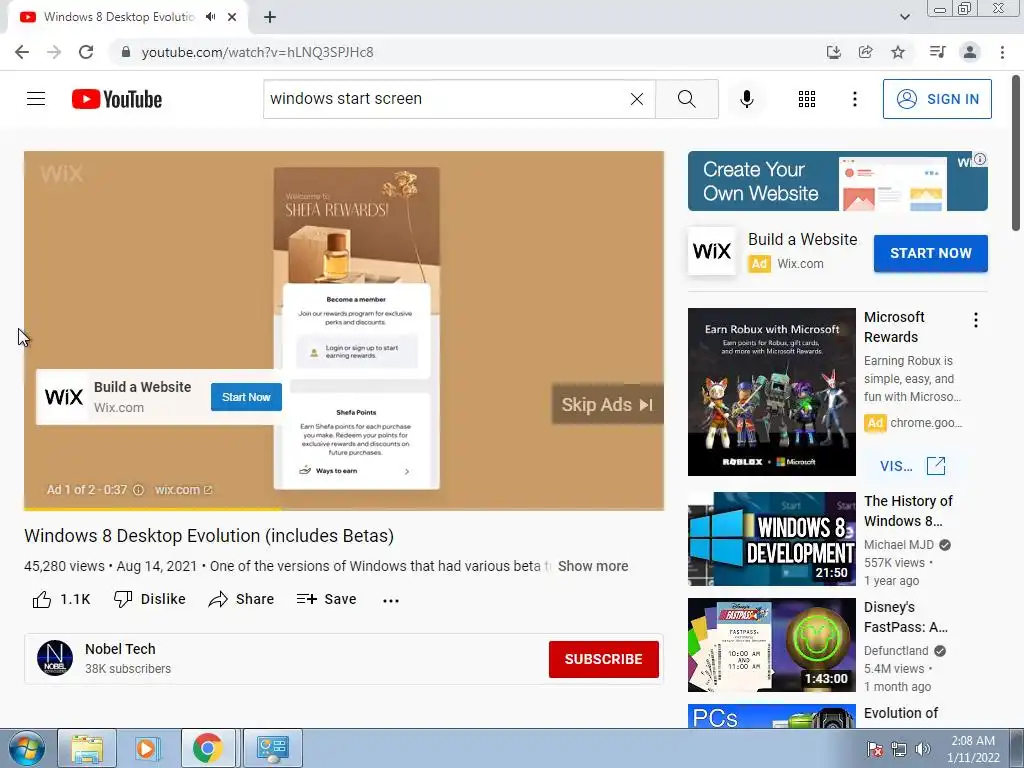Save the video to a playlist
The width and height of the screenshot is (1024, 768).
(x=327, y=600)
